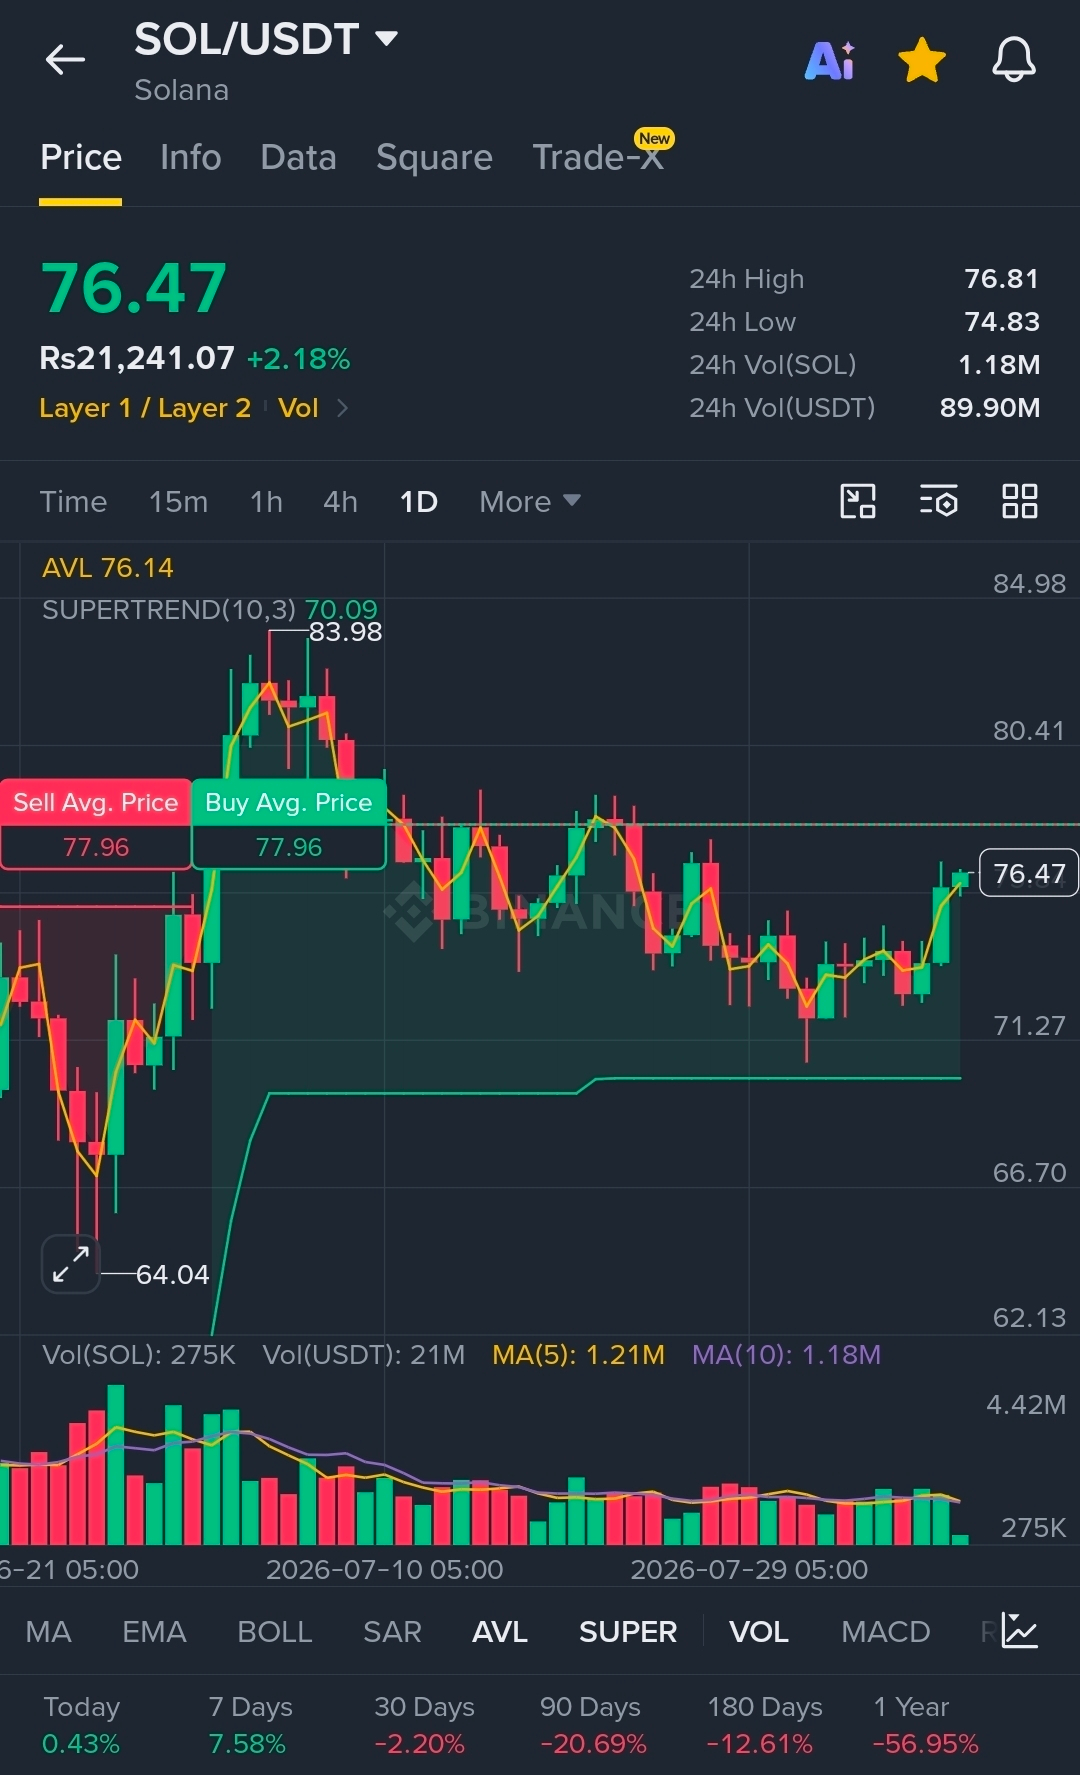Tap the Vol(SOL): 275K label
This screenshot has width=1080, height=1775.
point(138,1355)
